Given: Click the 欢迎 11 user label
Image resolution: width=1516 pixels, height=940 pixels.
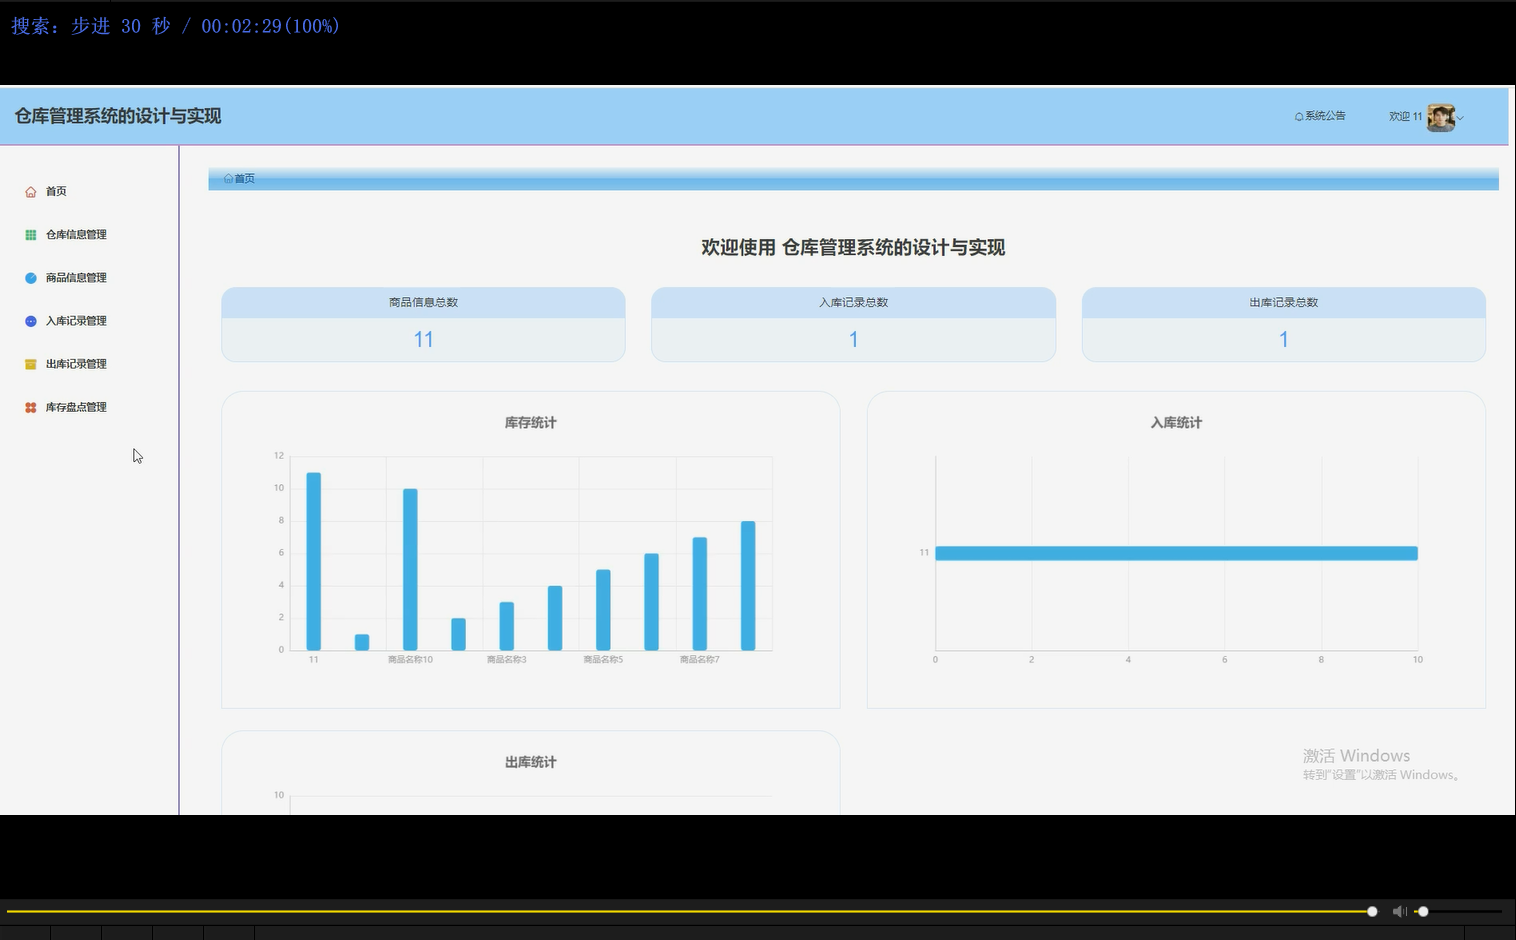Looking at the screenshot, I should 1405,117.
